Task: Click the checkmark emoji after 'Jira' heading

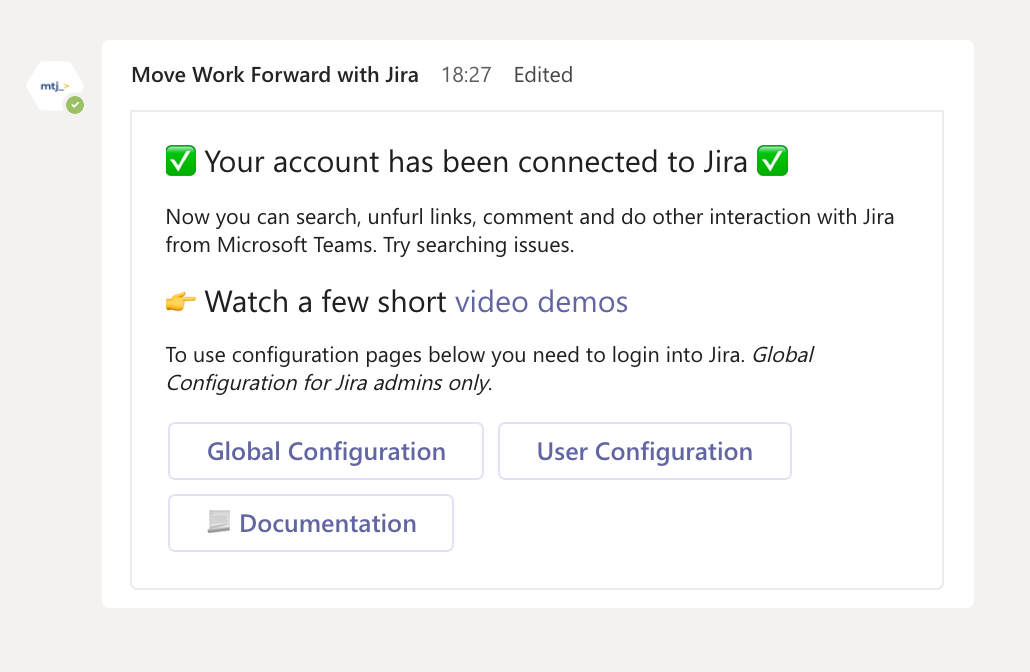Action: [x=773, y=161]
